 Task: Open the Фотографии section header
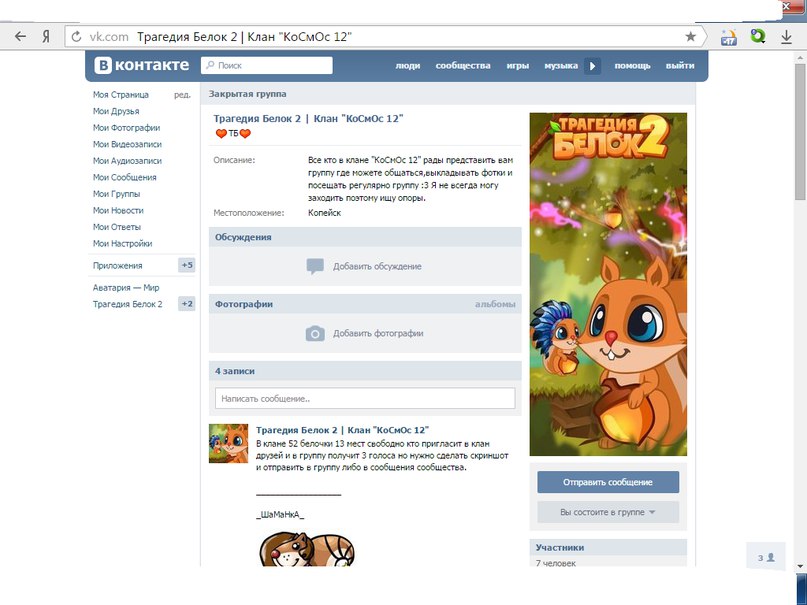[x=244, y=304]
